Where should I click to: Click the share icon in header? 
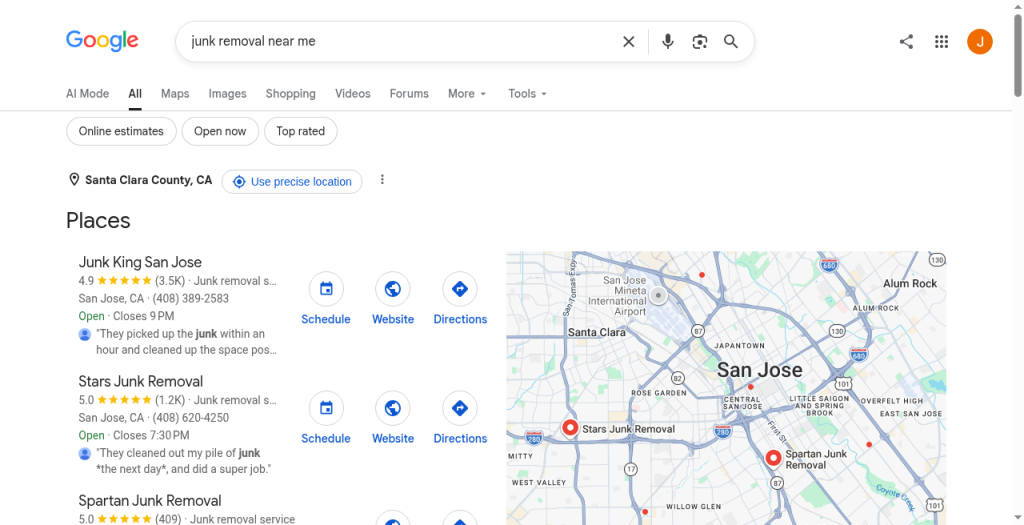(x=906, y=42)
